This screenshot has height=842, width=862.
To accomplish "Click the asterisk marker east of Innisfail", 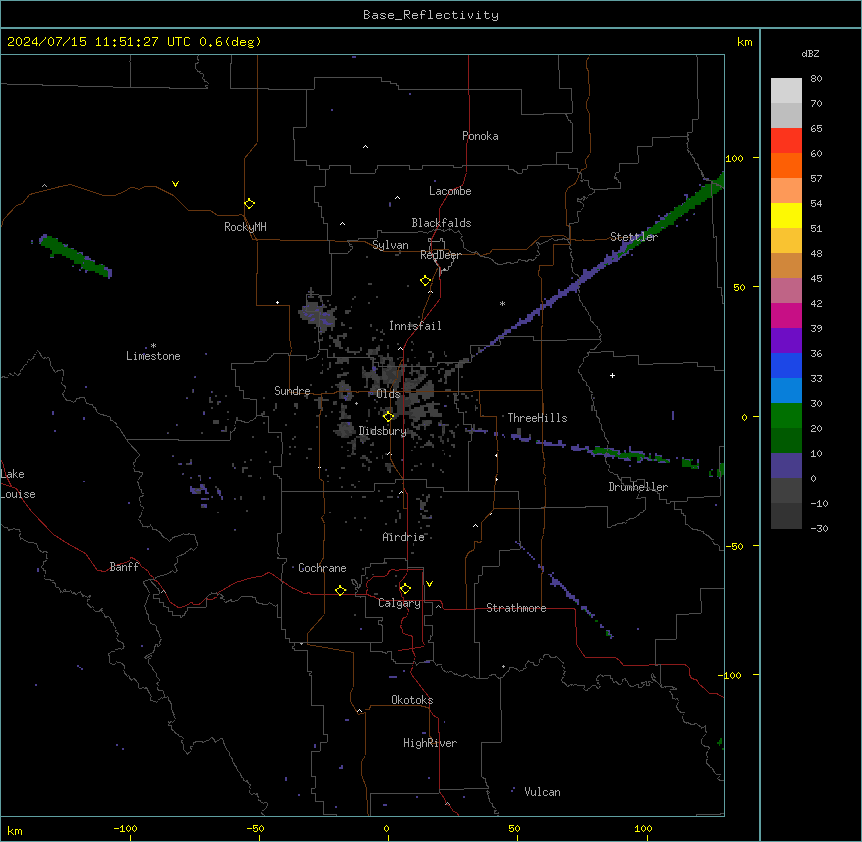I will pos(502,303).
